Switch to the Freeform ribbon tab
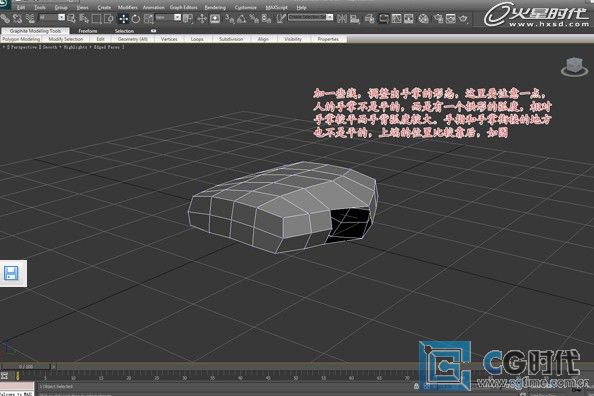This screenshot has height=396, width=594. (x=88, y=31)
